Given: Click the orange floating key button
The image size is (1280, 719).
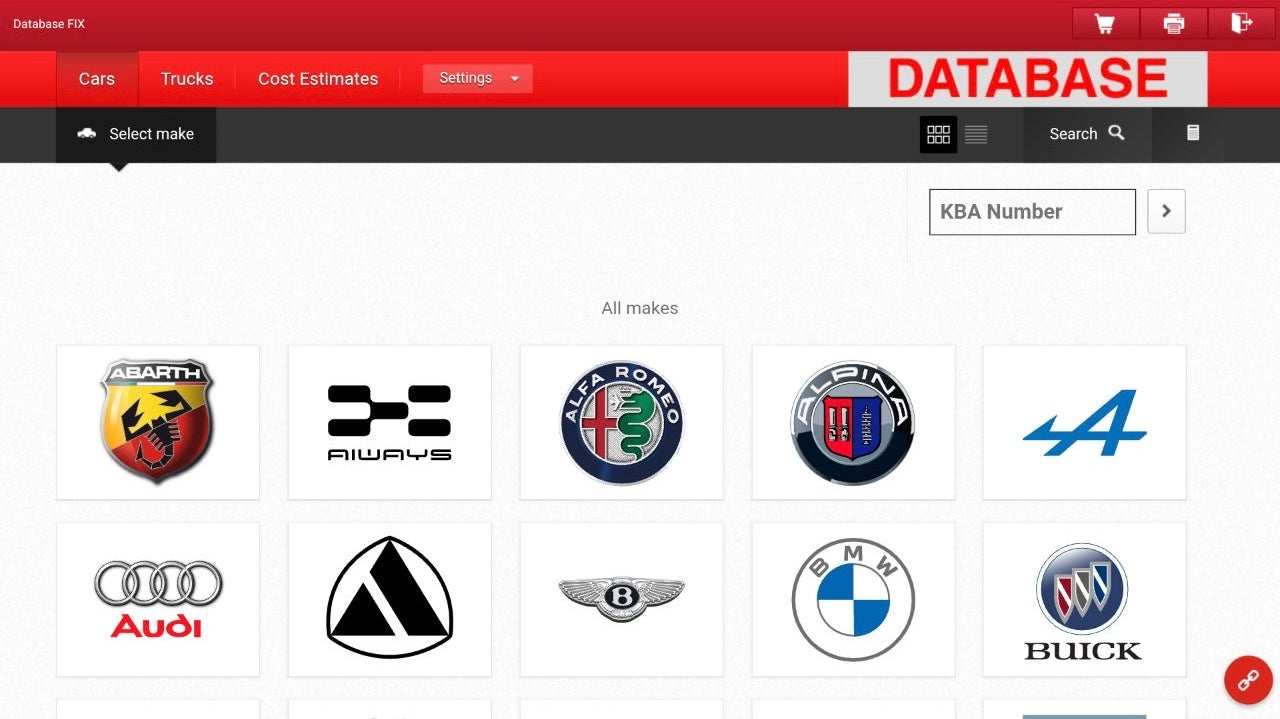Looking at the screenshot, I should click(1247, 680).
